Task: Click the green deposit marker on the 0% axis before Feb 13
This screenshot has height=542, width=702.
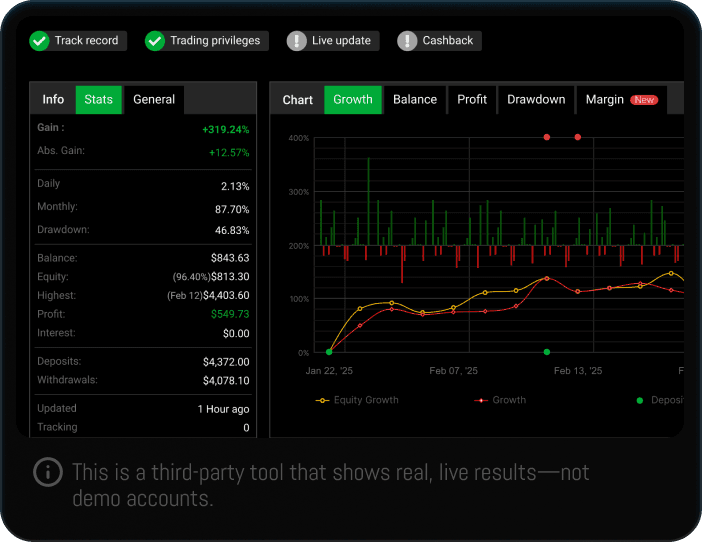Action: pyautogui.click(x=547, y=352)
